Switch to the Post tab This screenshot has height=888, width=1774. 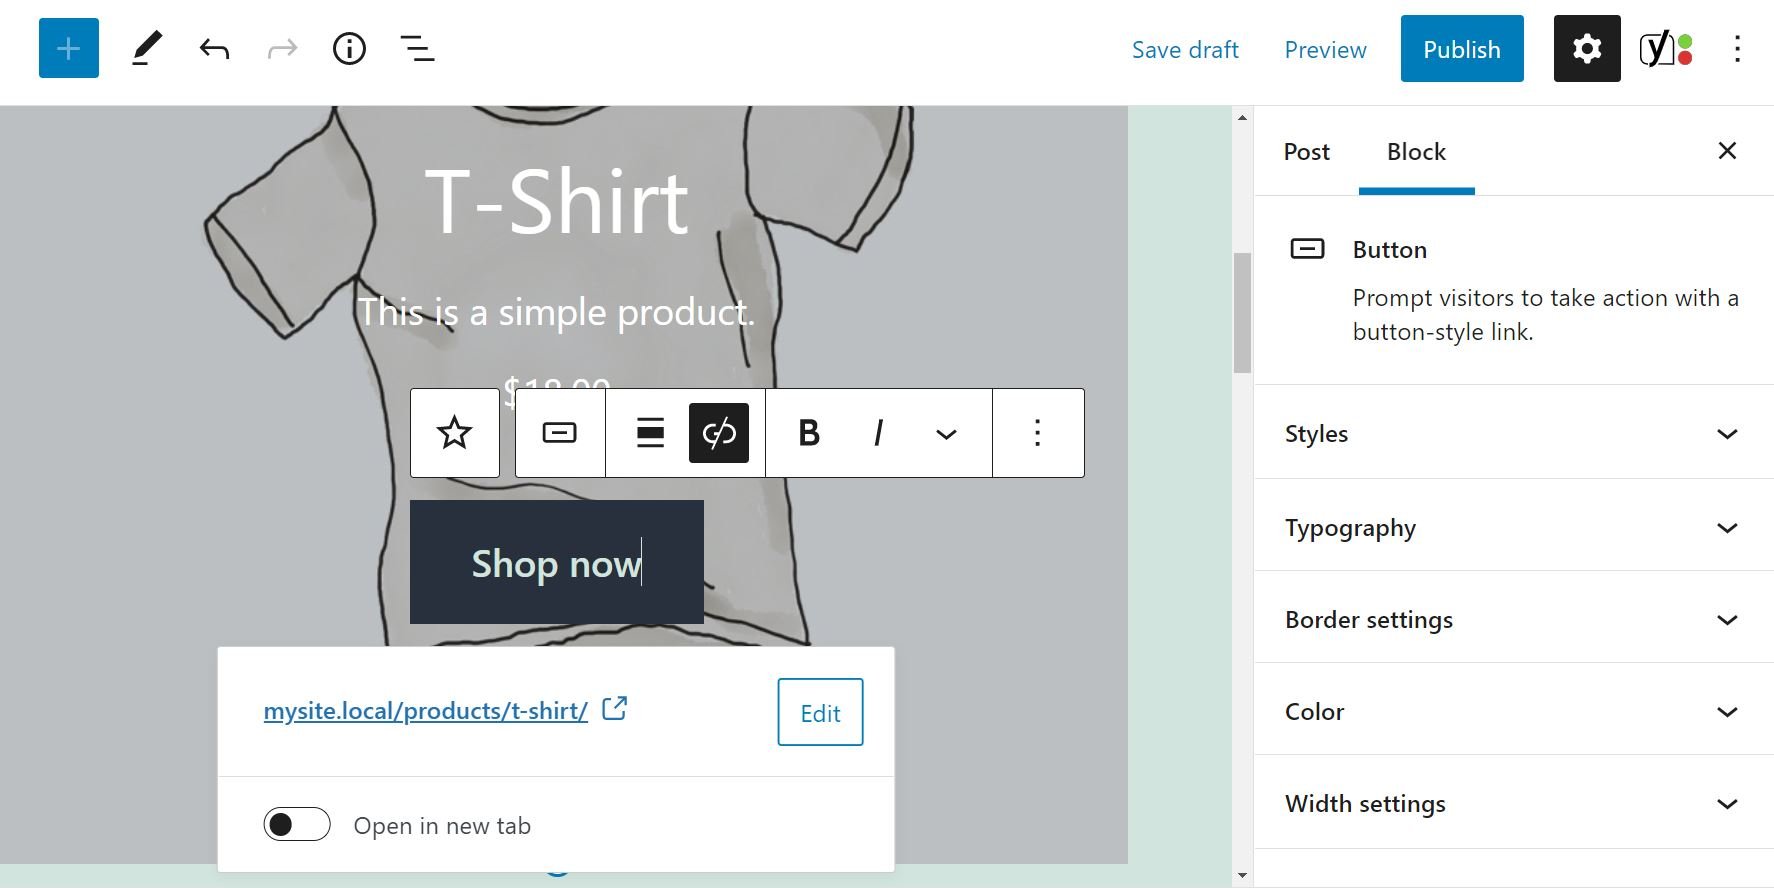coord(1307,152)
